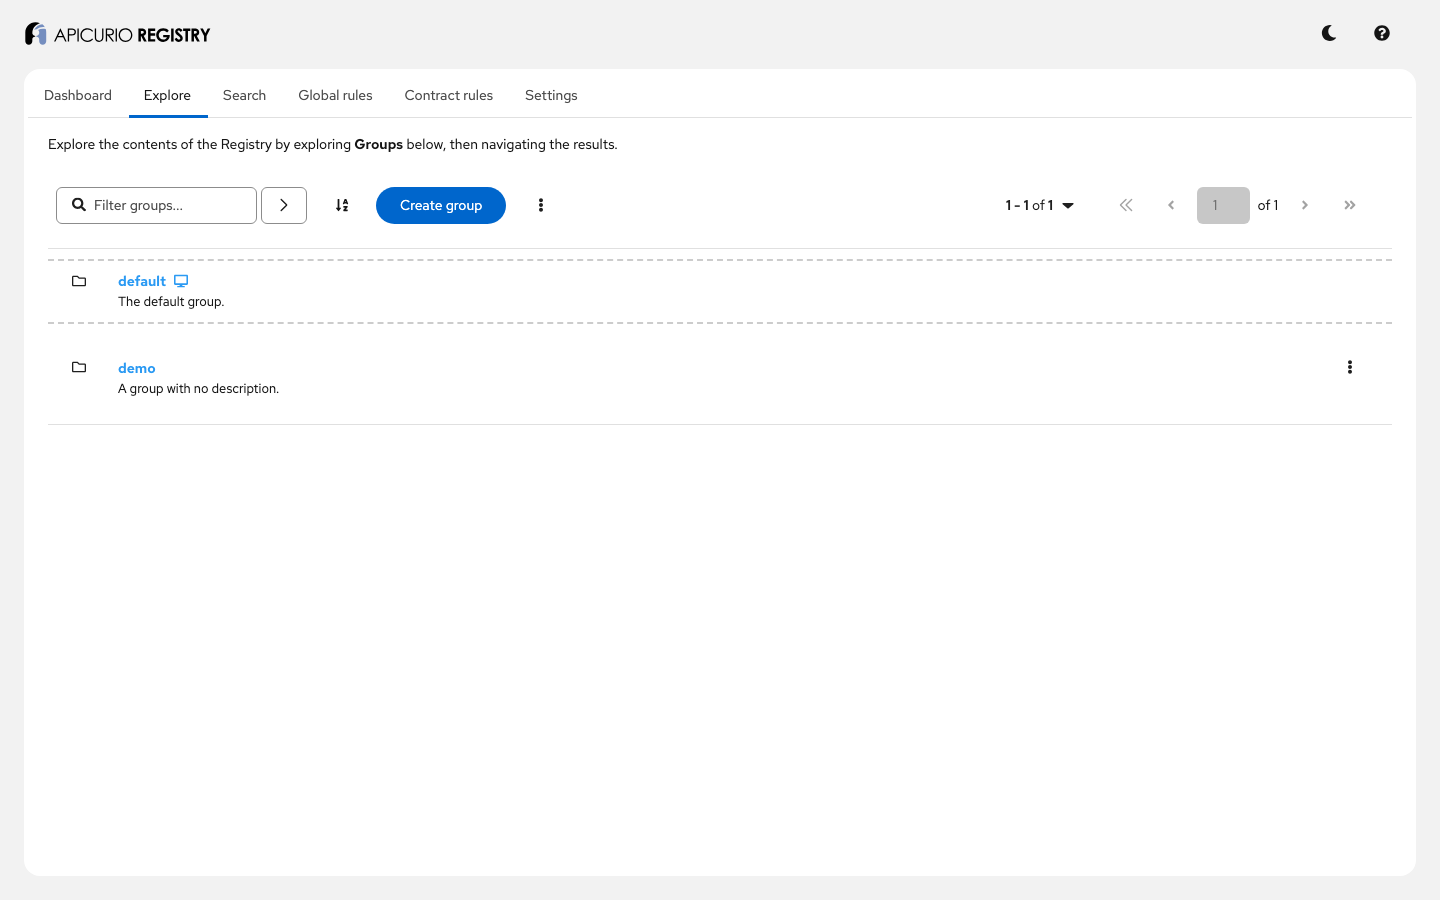Screen dimensions: 1440x900
Task: Click the folder icon for demo group
Action: coord(79,367)
